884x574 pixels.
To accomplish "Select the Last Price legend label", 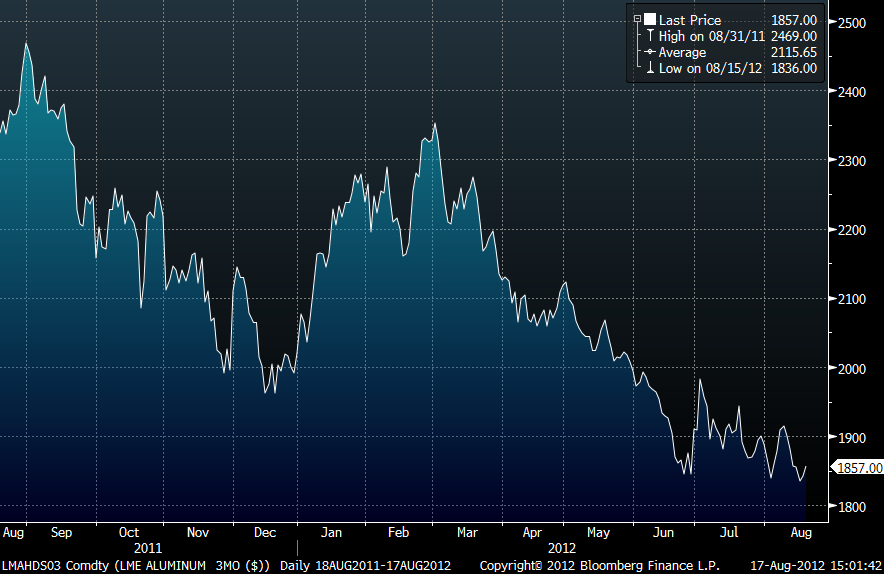I will tap(689, 19).
